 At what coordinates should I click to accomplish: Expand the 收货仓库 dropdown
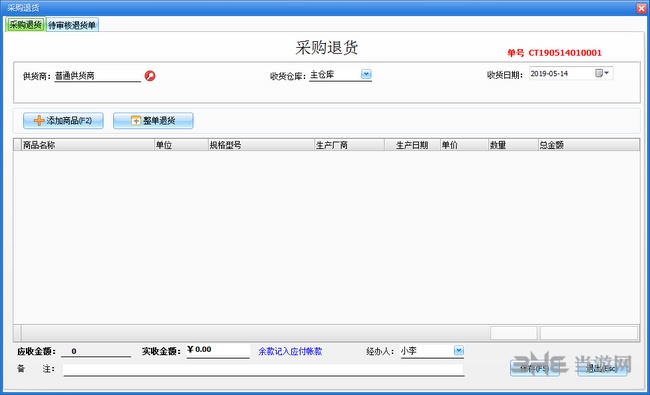coord(366,74)
